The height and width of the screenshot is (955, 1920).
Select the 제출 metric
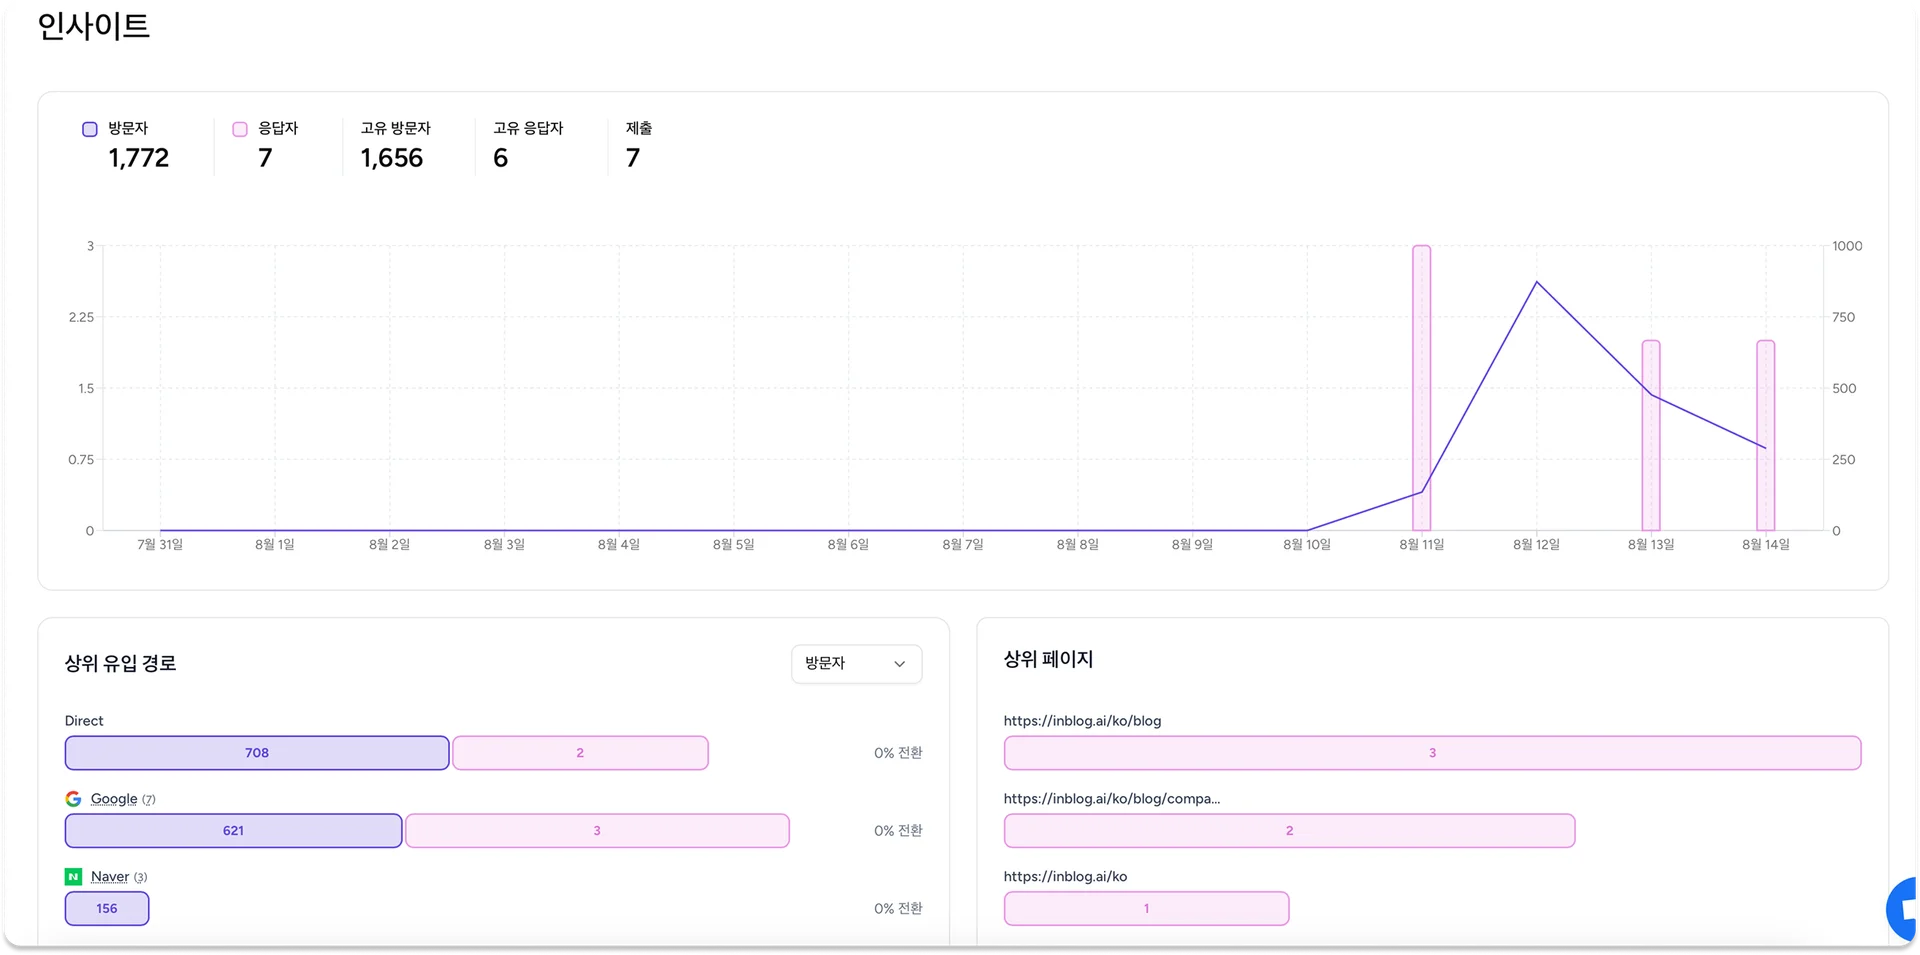coord(638,145)
